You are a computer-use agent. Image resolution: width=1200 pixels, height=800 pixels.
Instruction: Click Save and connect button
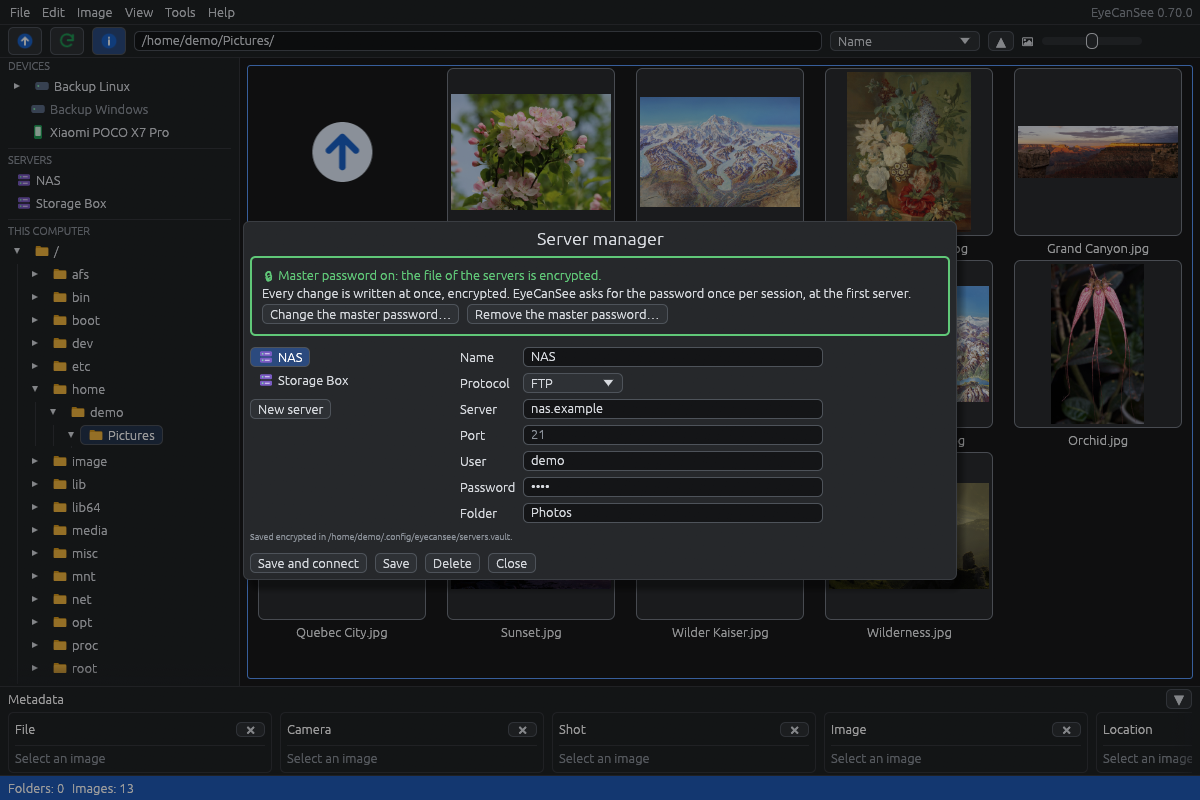click(x=308, y=563)
